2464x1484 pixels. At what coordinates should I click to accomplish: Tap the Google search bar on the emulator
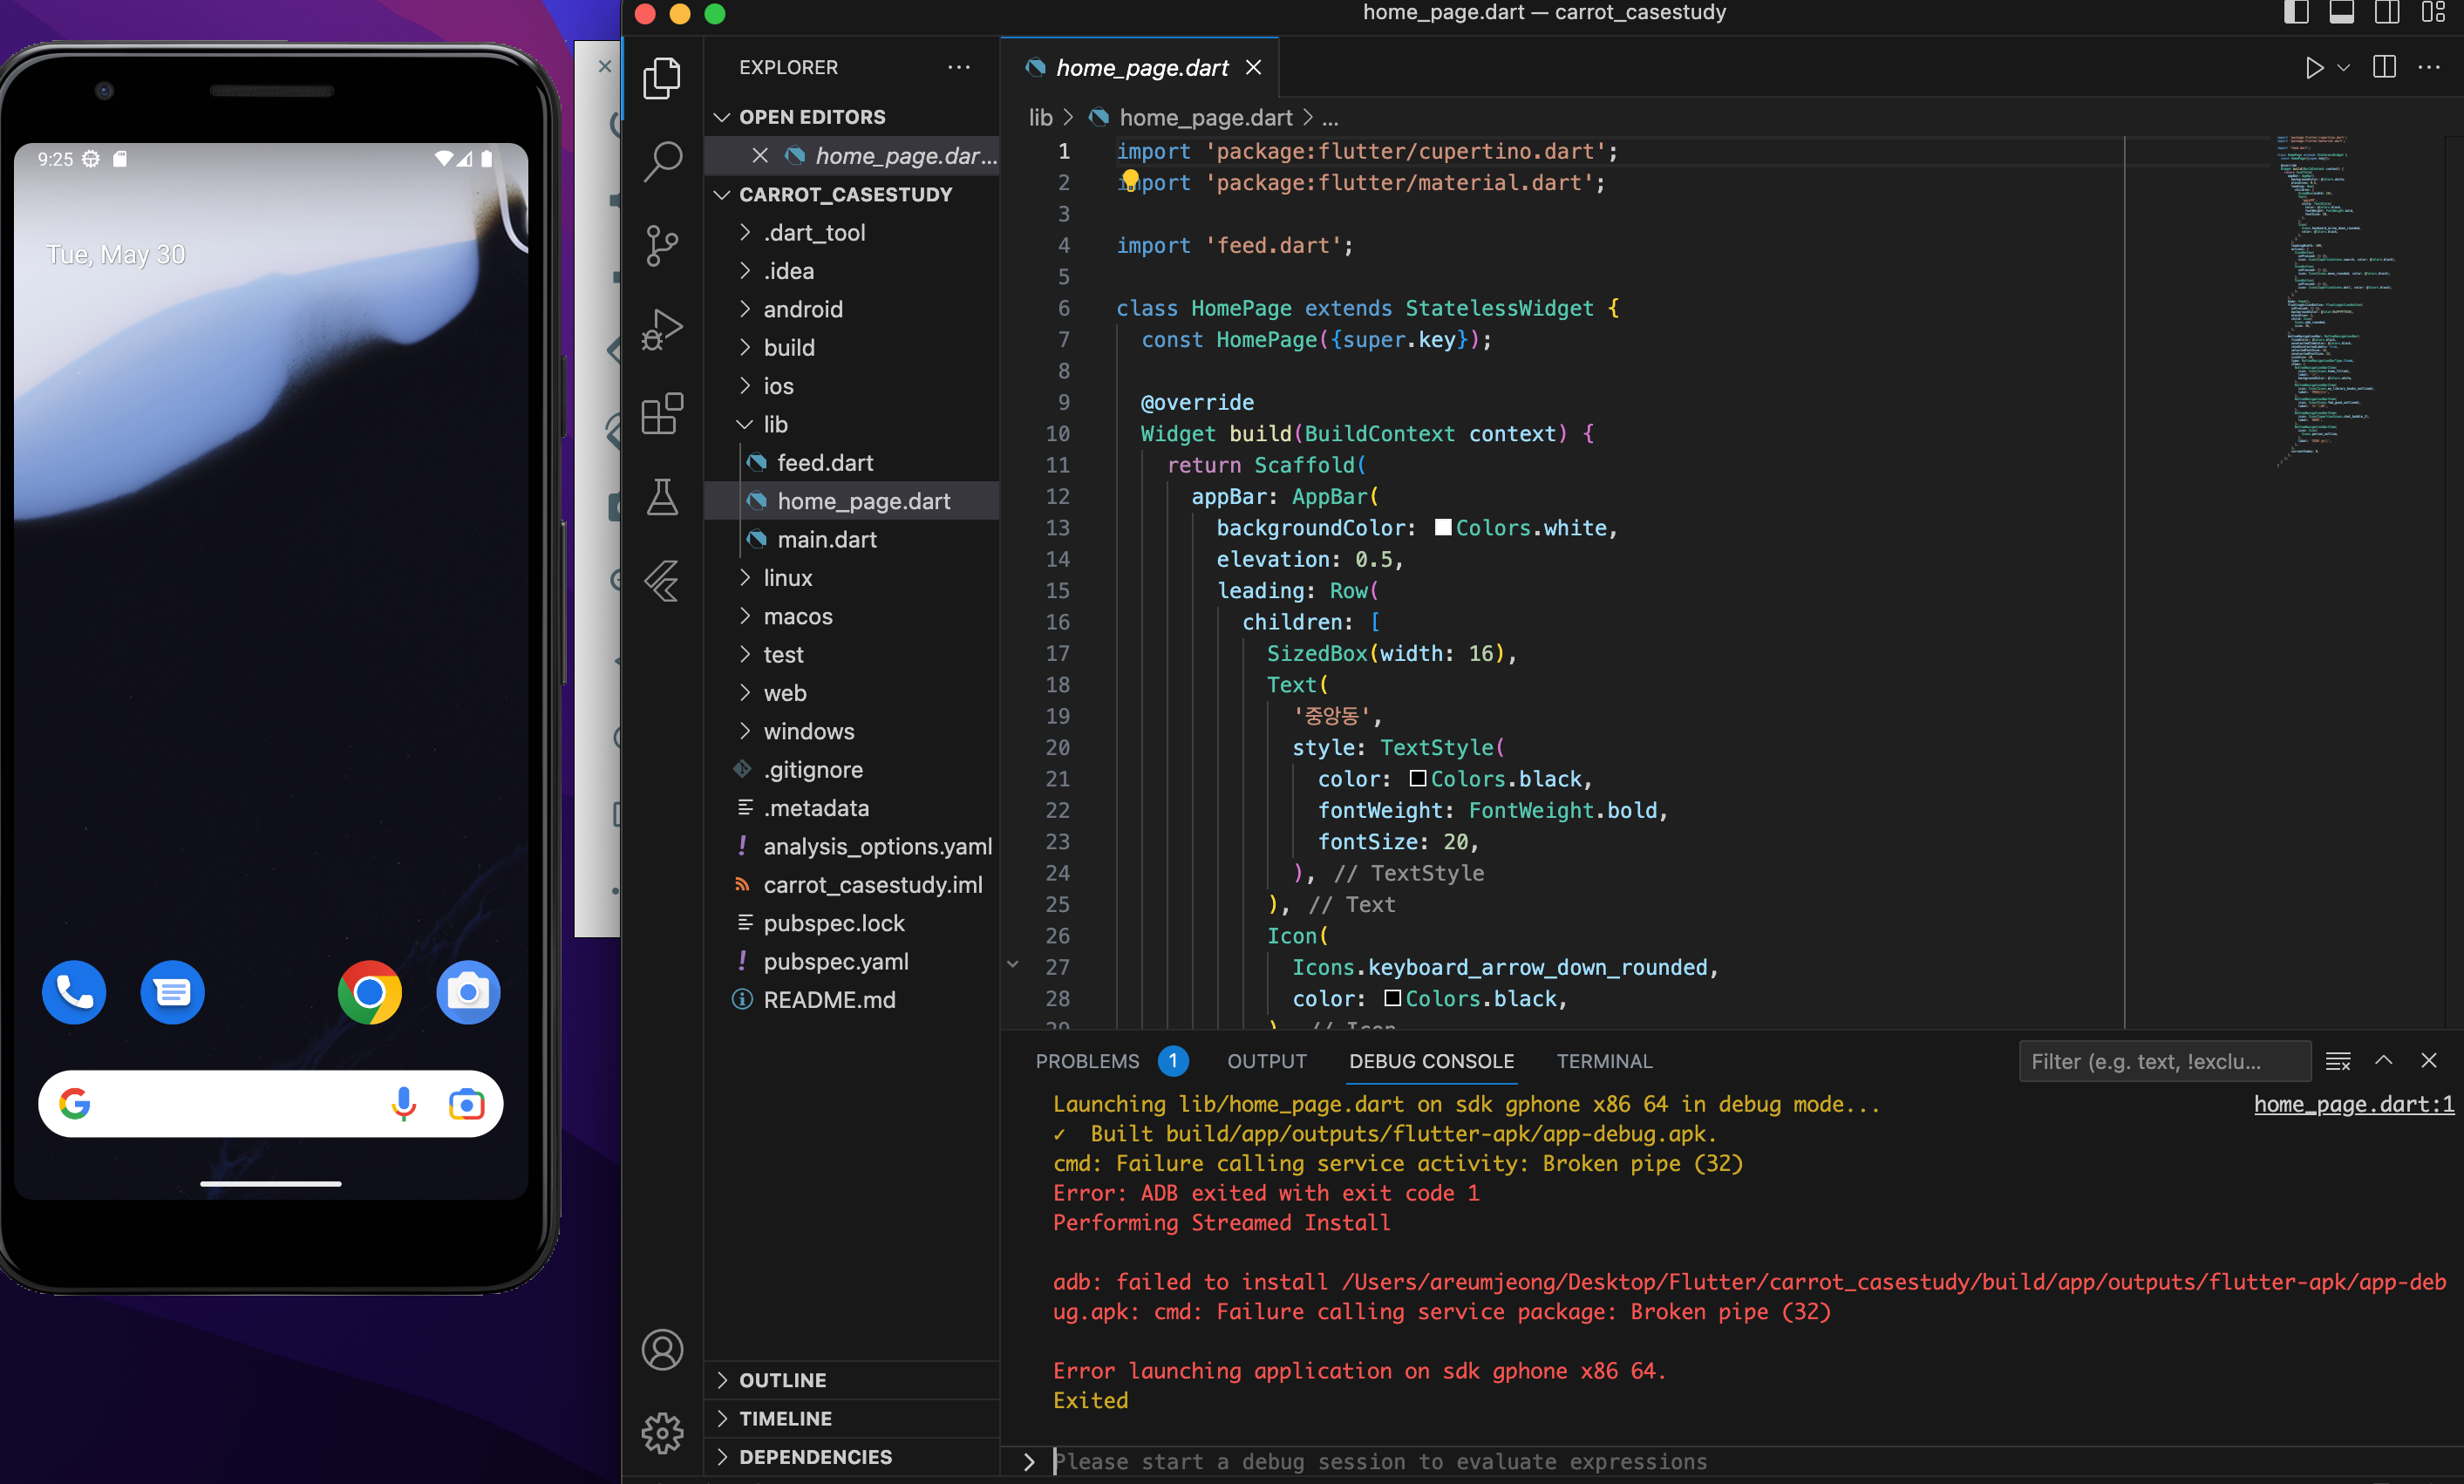(270, 1104)
